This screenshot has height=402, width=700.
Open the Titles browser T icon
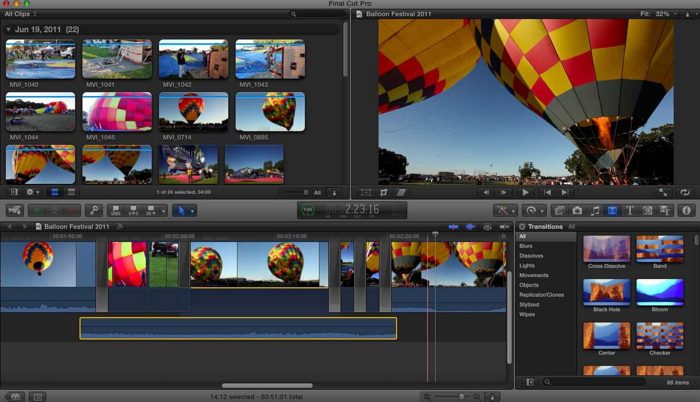629,210
